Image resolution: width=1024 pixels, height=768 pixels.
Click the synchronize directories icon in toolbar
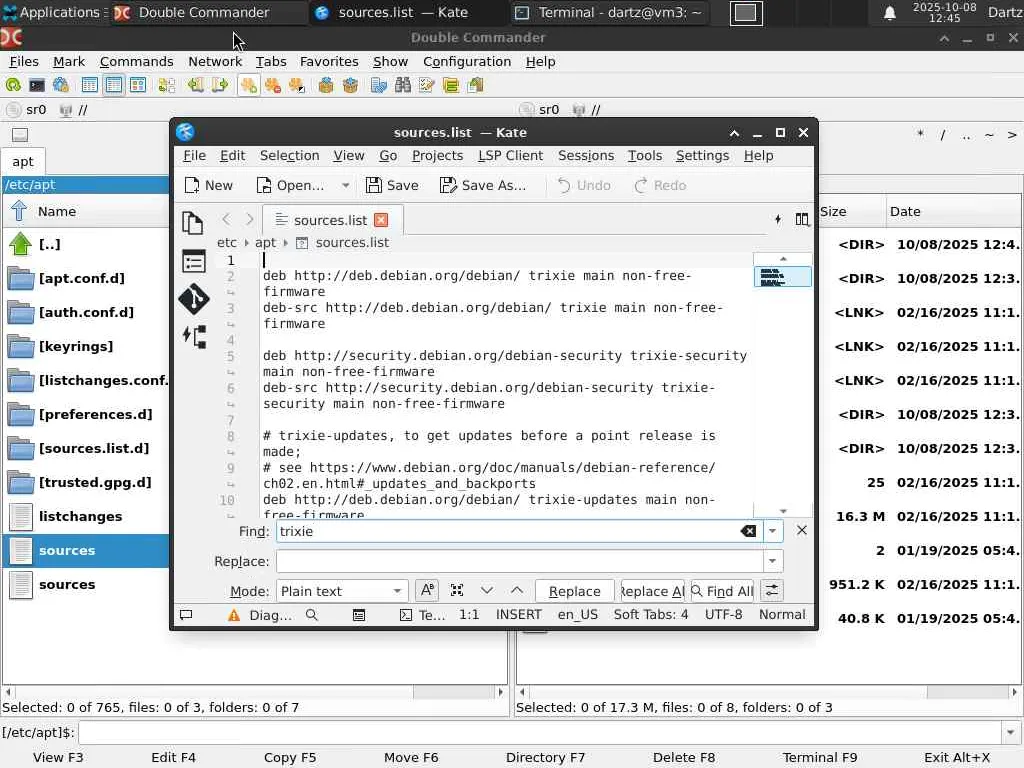click(451, 85)
